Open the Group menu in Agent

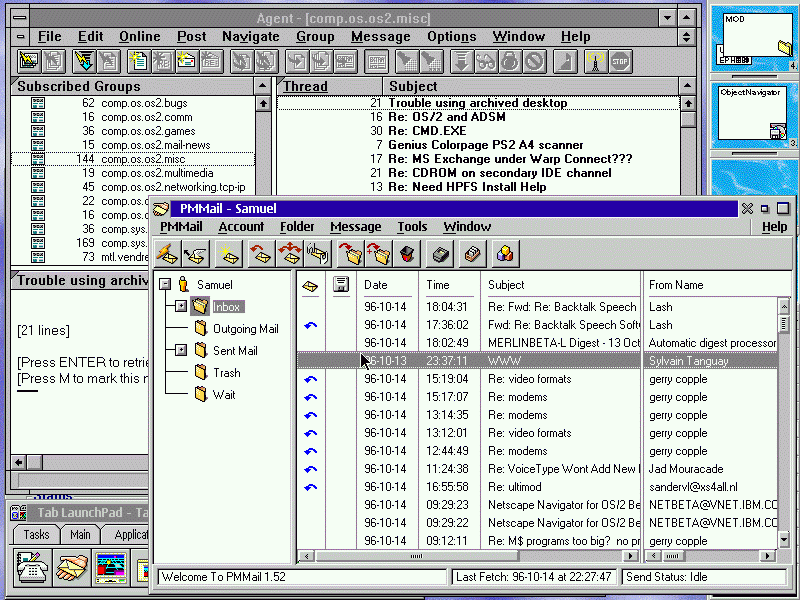click(315, 37)
